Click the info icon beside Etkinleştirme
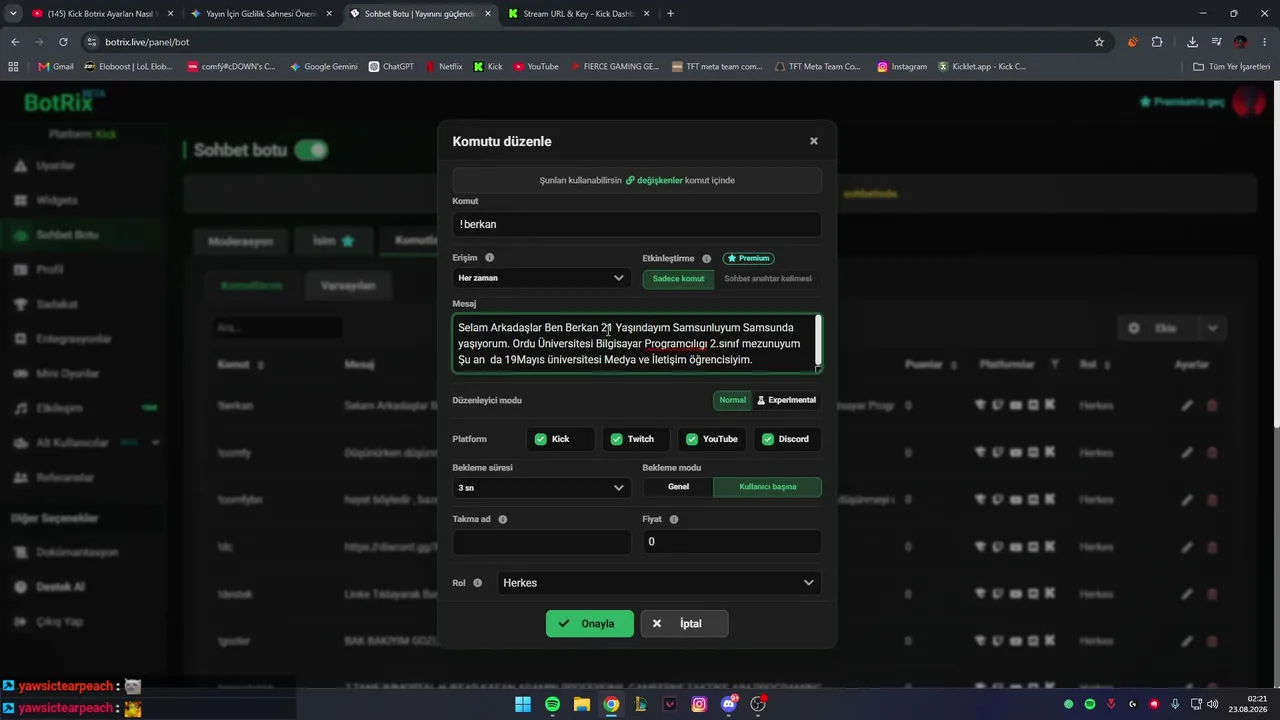This screenshot has width=1280, height=720. click(x=706, y=258)
